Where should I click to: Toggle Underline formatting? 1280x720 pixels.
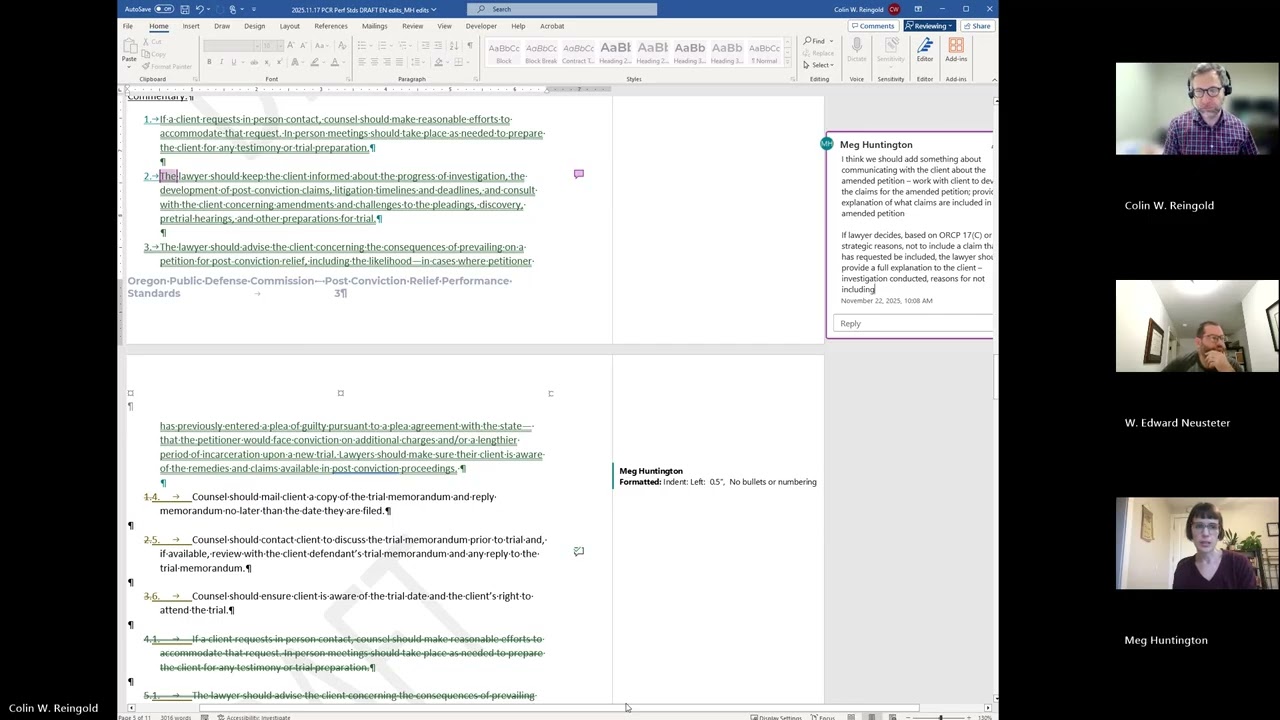[234, 62]
